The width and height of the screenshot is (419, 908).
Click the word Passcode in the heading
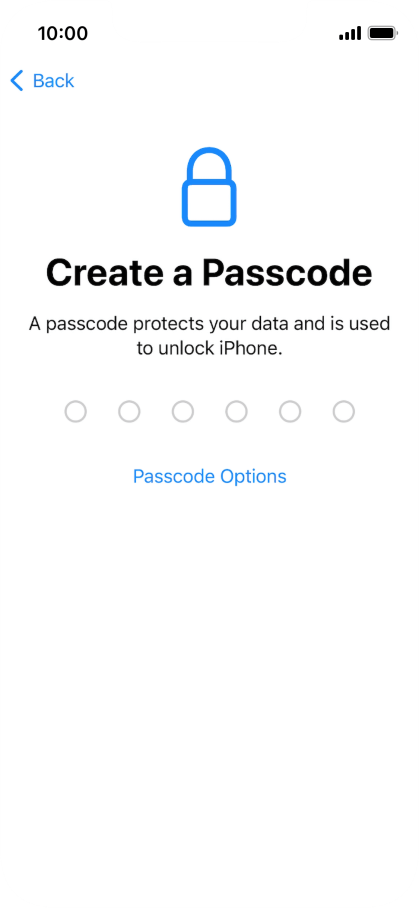pos(286,272)
